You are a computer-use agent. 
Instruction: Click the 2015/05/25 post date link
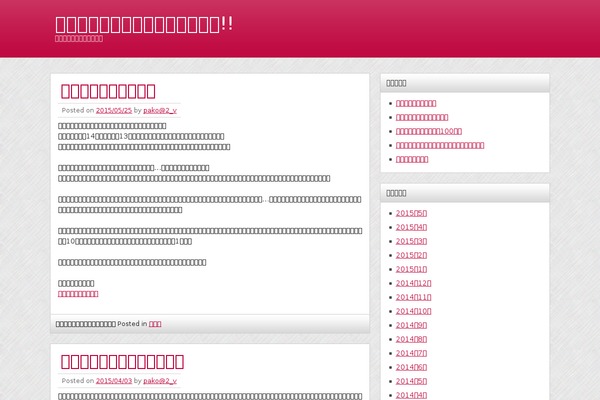[x=114, y=110]
